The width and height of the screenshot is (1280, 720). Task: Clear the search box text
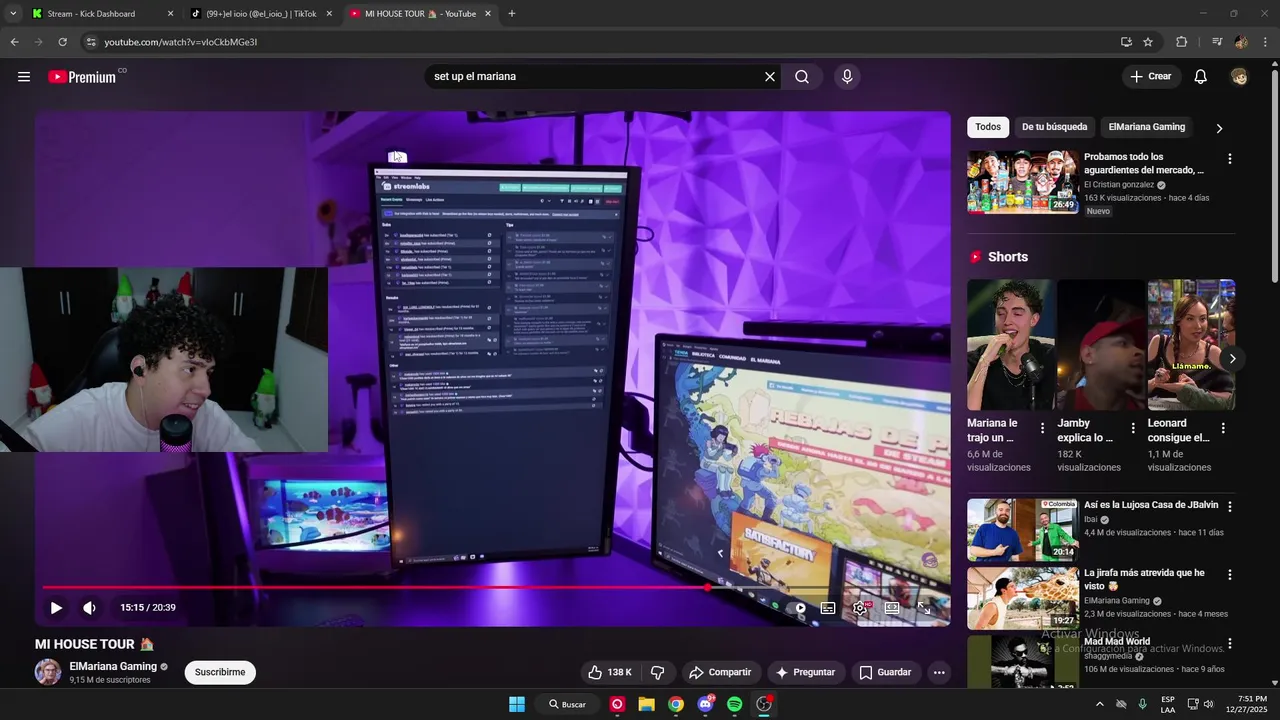coord(770,77)
